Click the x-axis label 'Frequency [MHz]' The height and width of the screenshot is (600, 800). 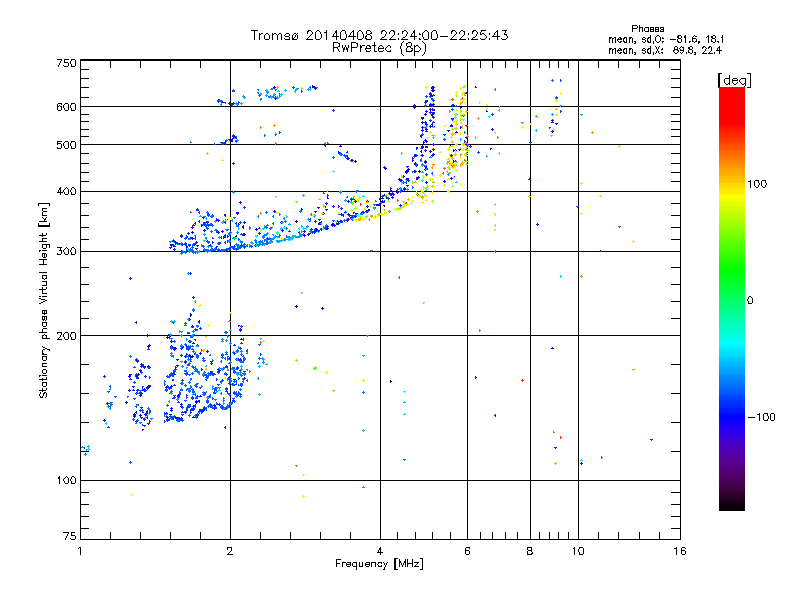tap(379, 564)
